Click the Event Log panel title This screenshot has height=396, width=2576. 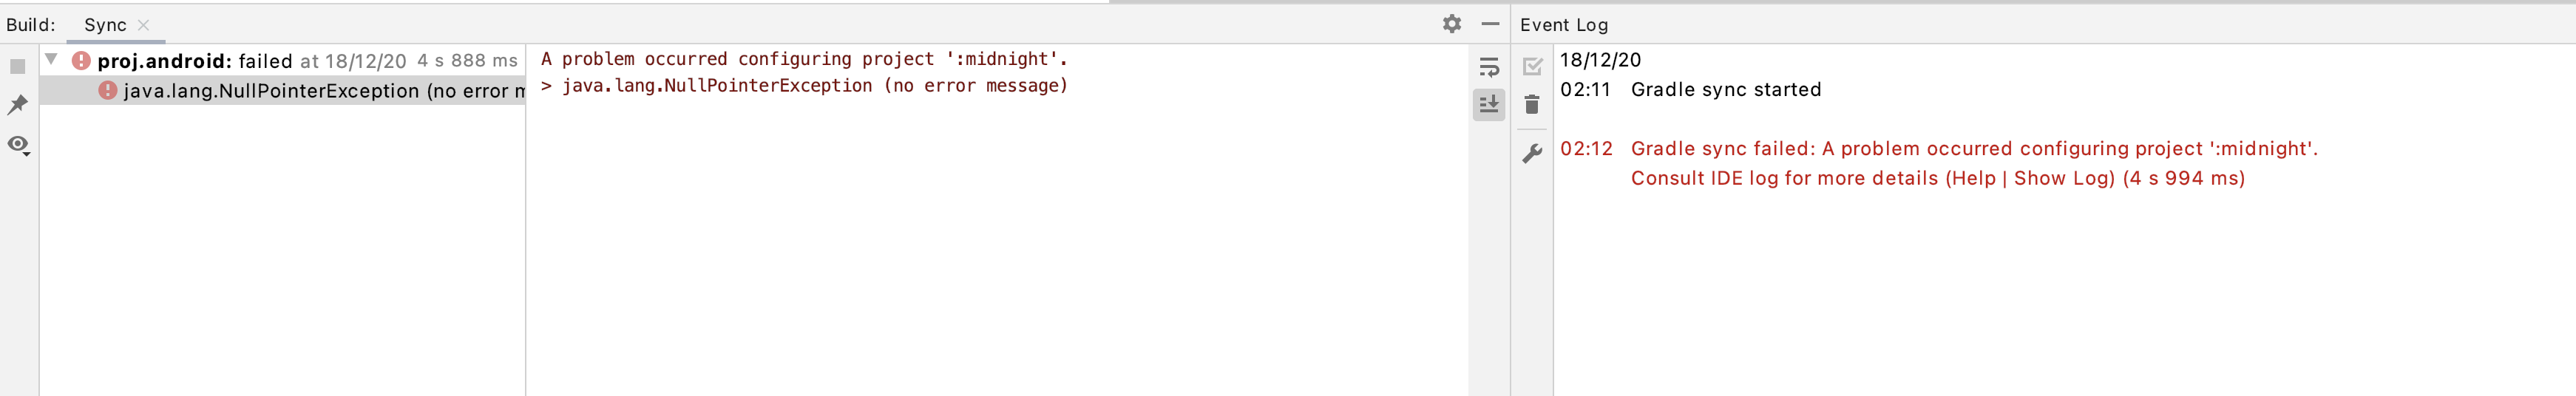pyautogui.click(x=1564, y=25)
